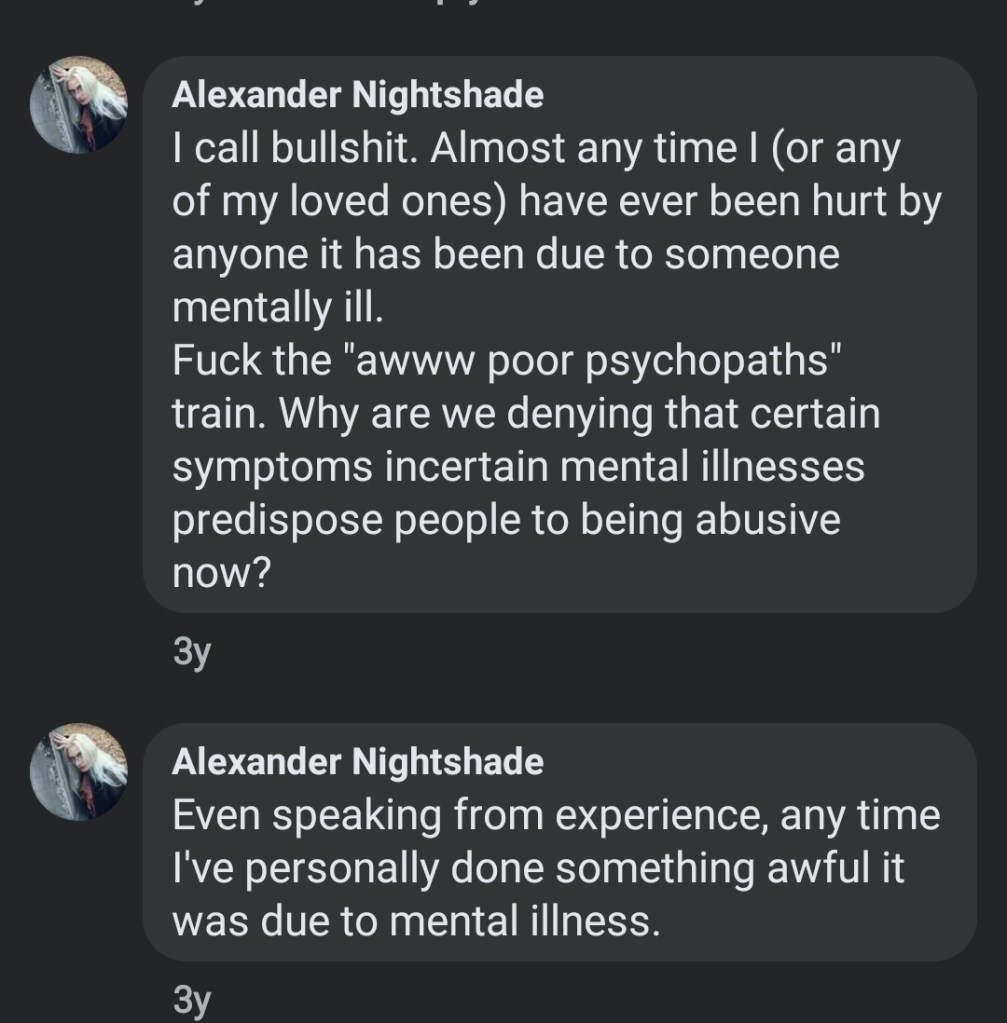This screenshot has width=1007, height=1023.
Task: Click the 3y timestamp under first comment
Action: 192,652
